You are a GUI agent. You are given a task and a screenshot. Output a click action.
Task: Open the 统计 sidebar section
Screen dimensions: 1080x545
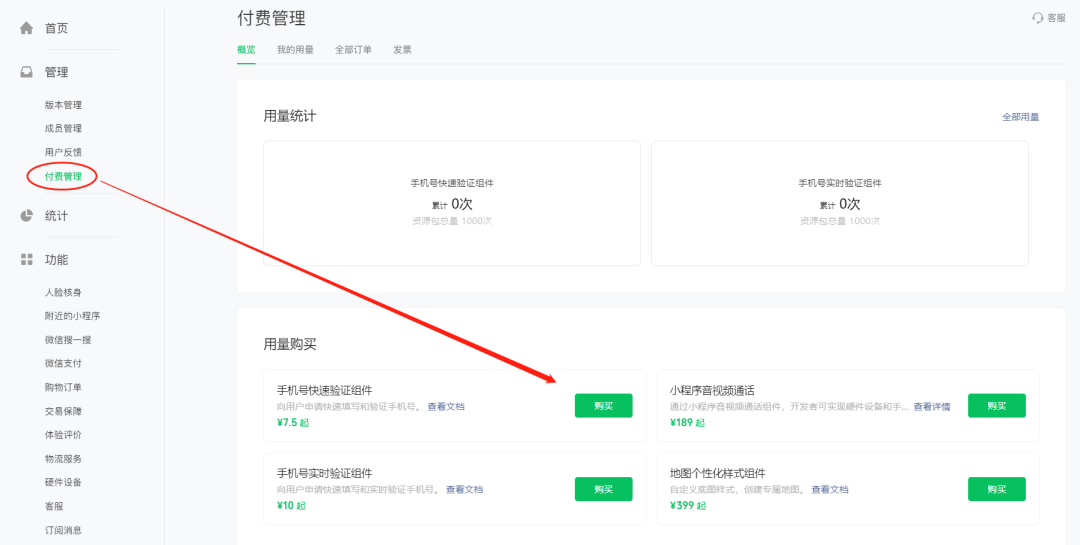coord(56,216)
